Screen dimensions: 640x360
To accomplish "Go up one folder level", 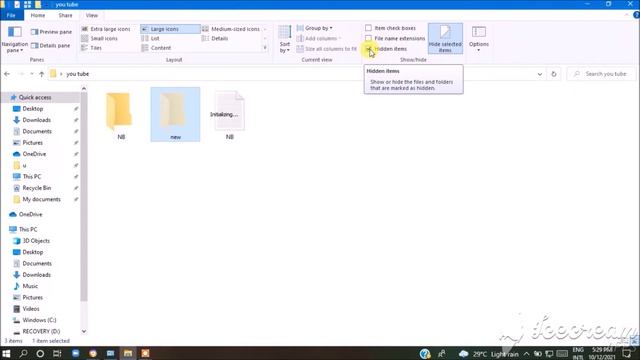I will [x=42, y=74].
